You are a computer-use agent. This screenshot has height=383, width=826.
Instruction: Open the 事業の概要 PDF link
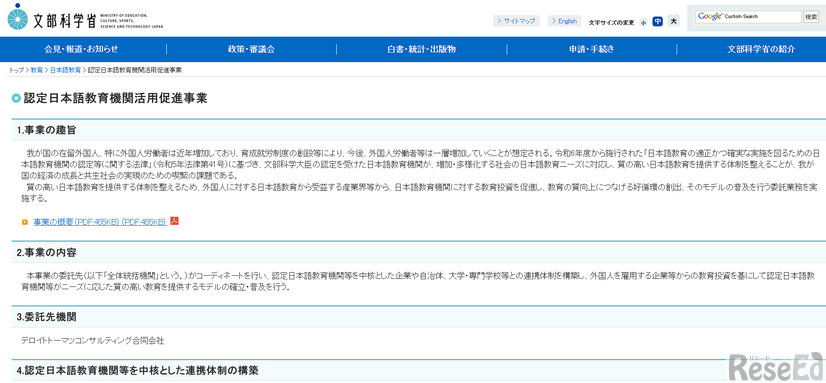pyautogui.click(x=100, y=222)
